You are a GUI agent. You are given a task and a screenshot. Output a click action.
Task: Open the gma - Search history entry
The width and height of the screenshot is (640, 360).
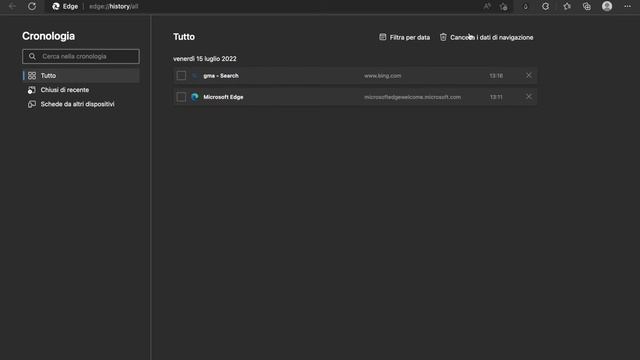[x=221, y=76]
